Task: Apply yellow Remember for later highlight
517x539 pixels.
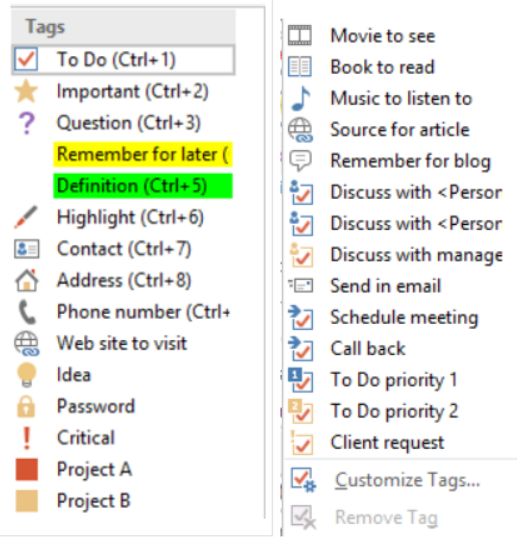Action: 143,154
